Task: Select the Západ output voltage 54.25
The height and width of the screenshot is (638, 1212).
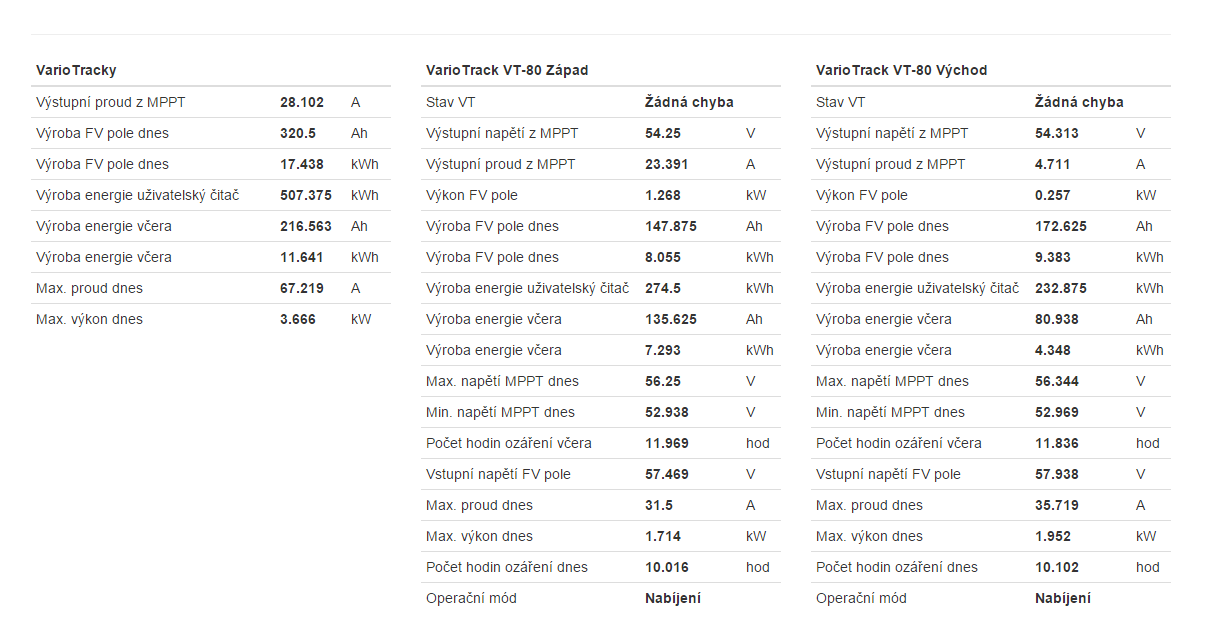Action: coord(663,133)
